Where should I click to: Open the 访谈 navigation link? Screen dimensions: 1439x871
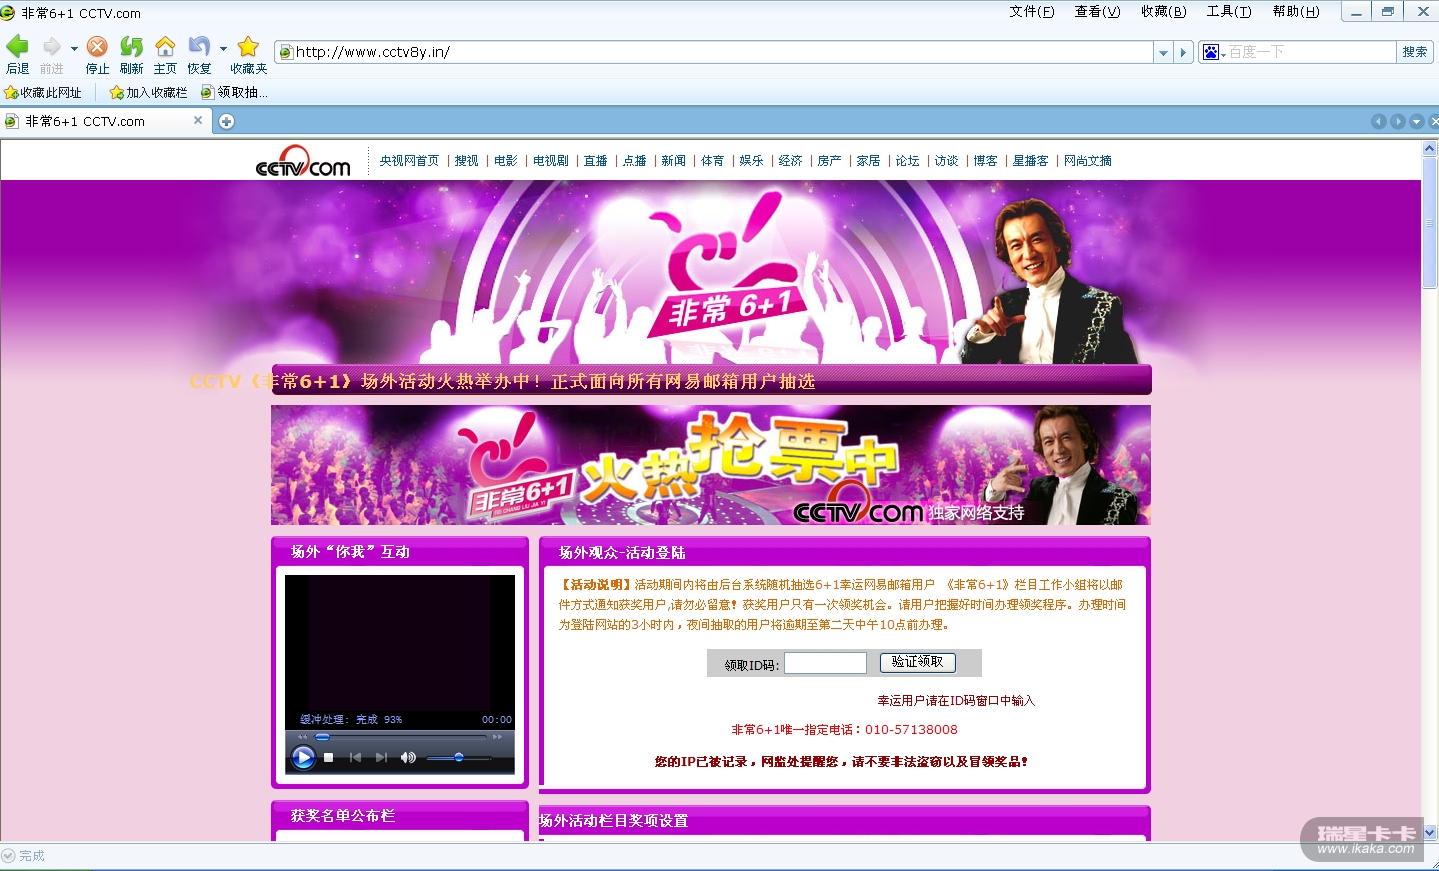(947, 161)
